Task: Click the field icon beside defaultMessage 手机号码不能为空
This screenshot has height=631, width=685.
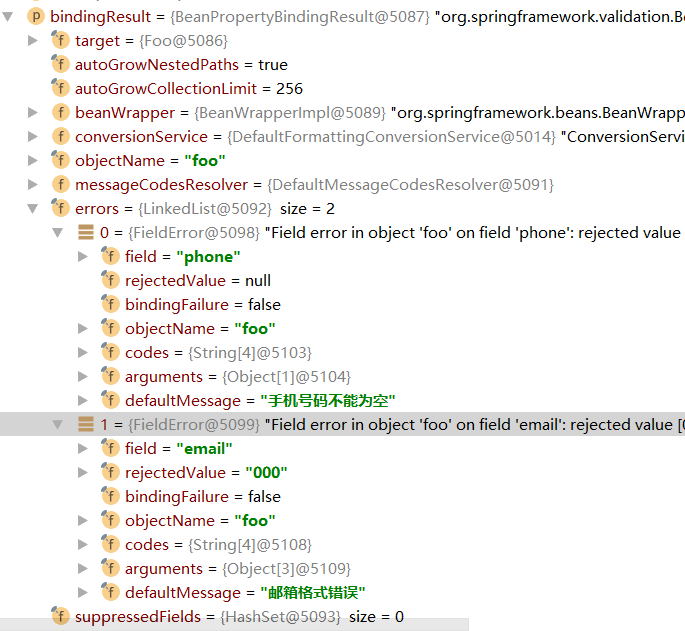Action: click(111, 400)
